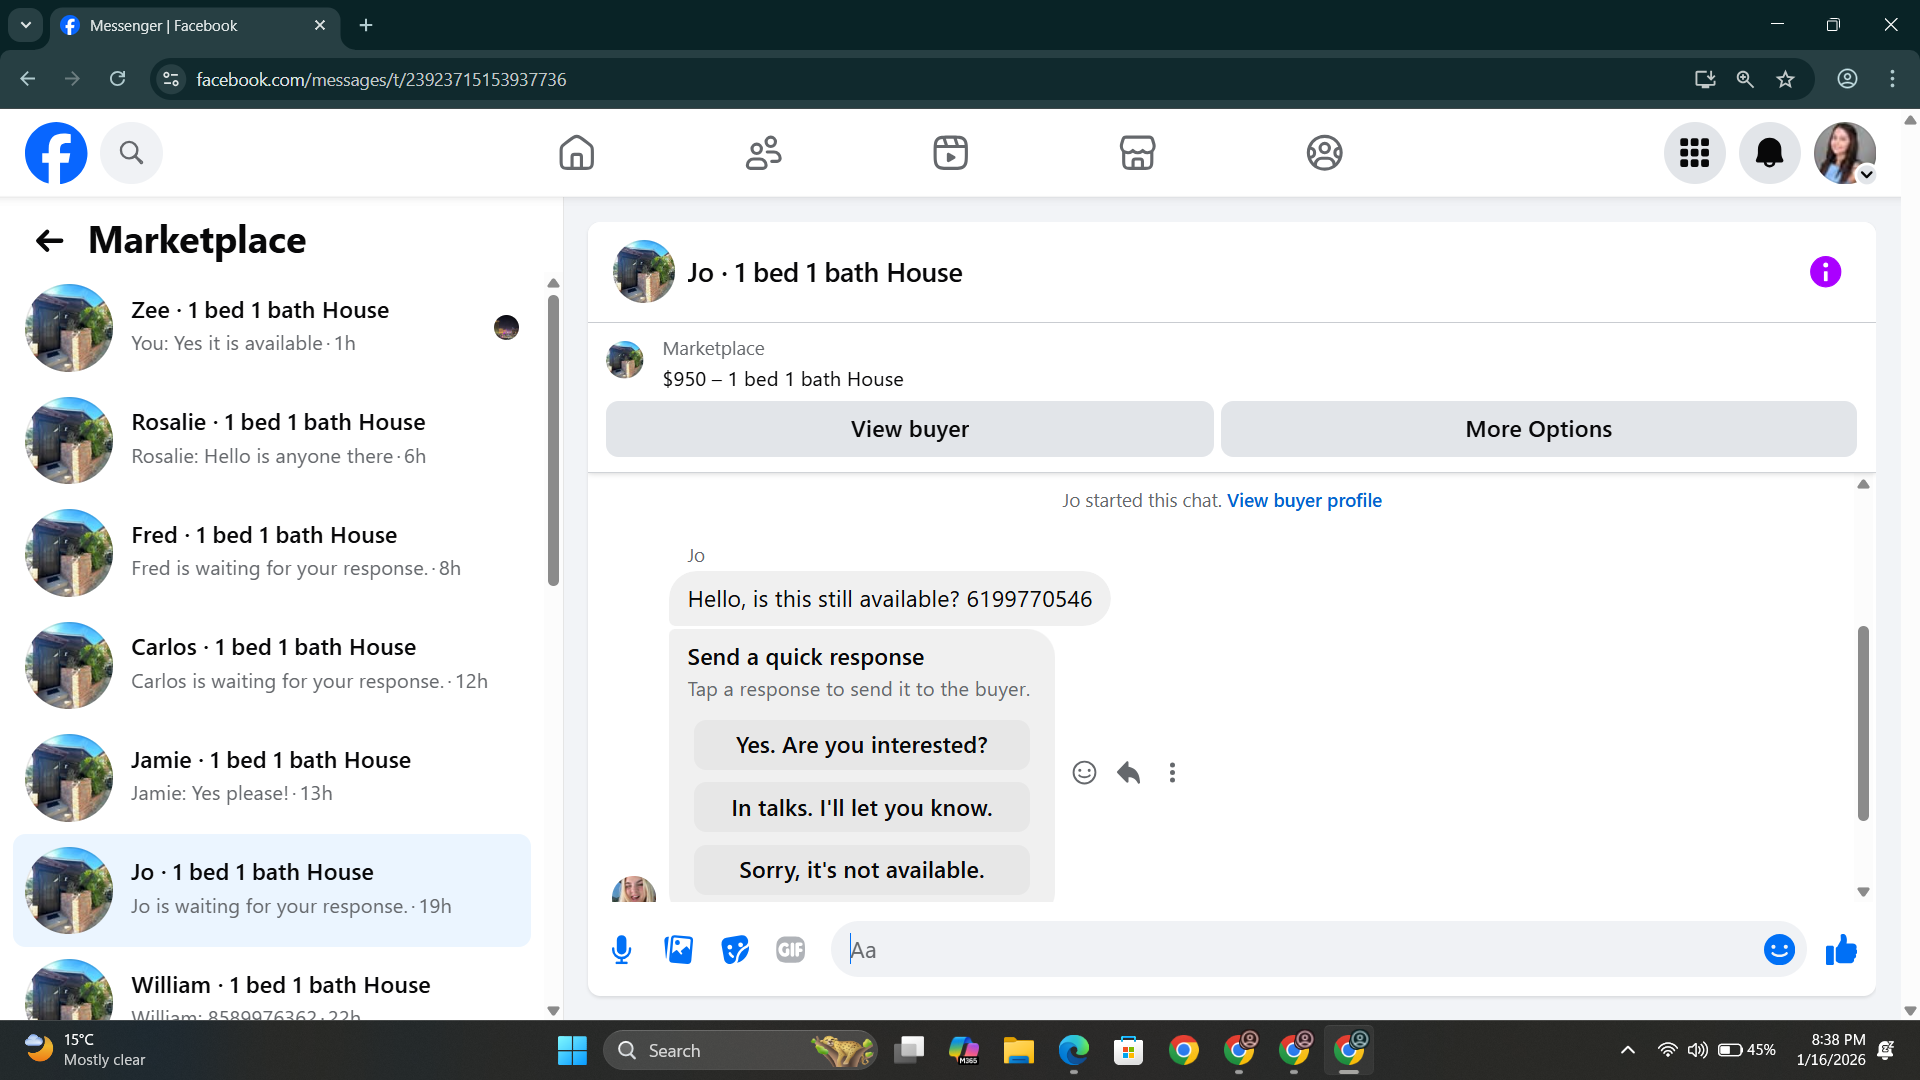The height and width of the screenshot is (1080, 1920).
Task: Click the View buyer button
Action: 909,429
